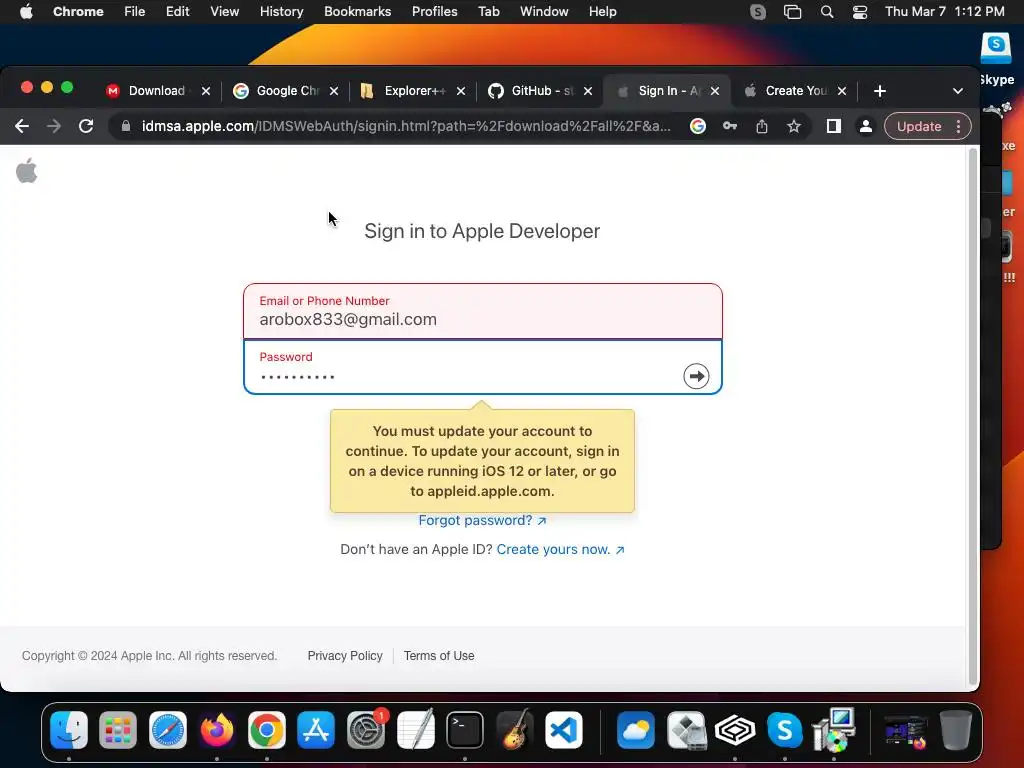The width and height of the screenshot is (1024, 768).
Task: Toggle the Chrome side panel
Action: (833, 126)
